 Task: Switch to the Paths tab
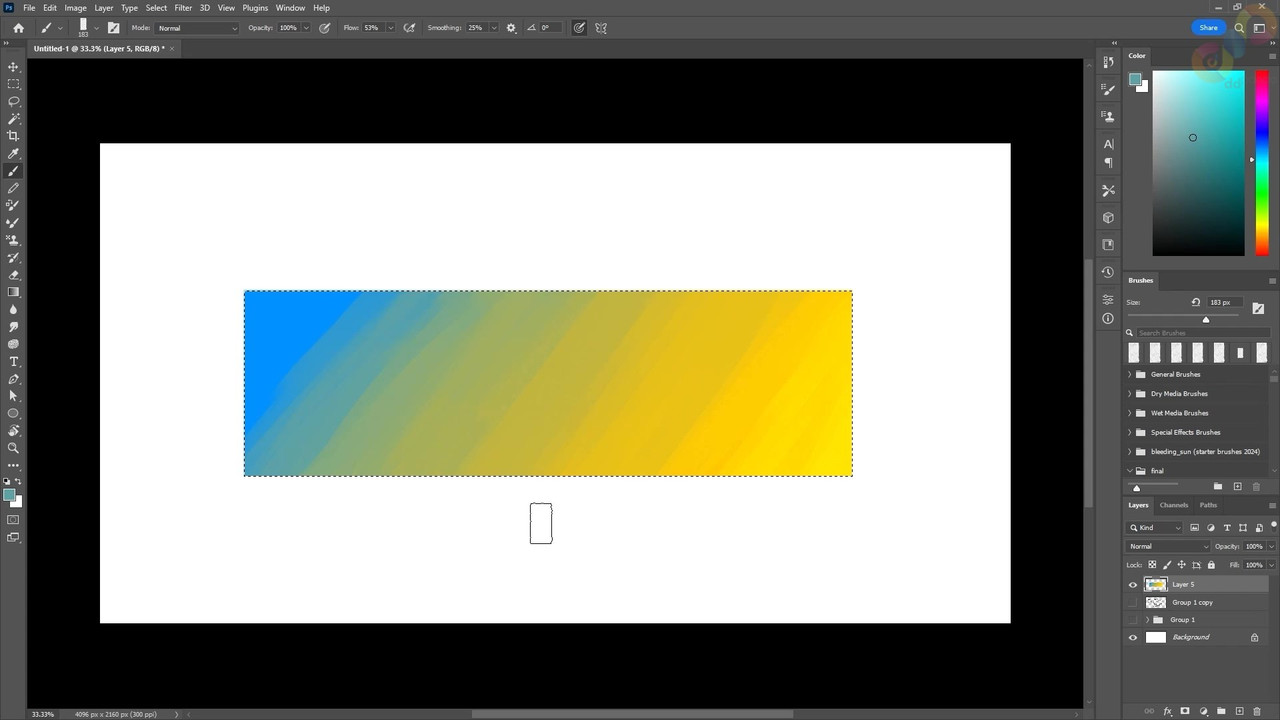tap(1208, 505)
